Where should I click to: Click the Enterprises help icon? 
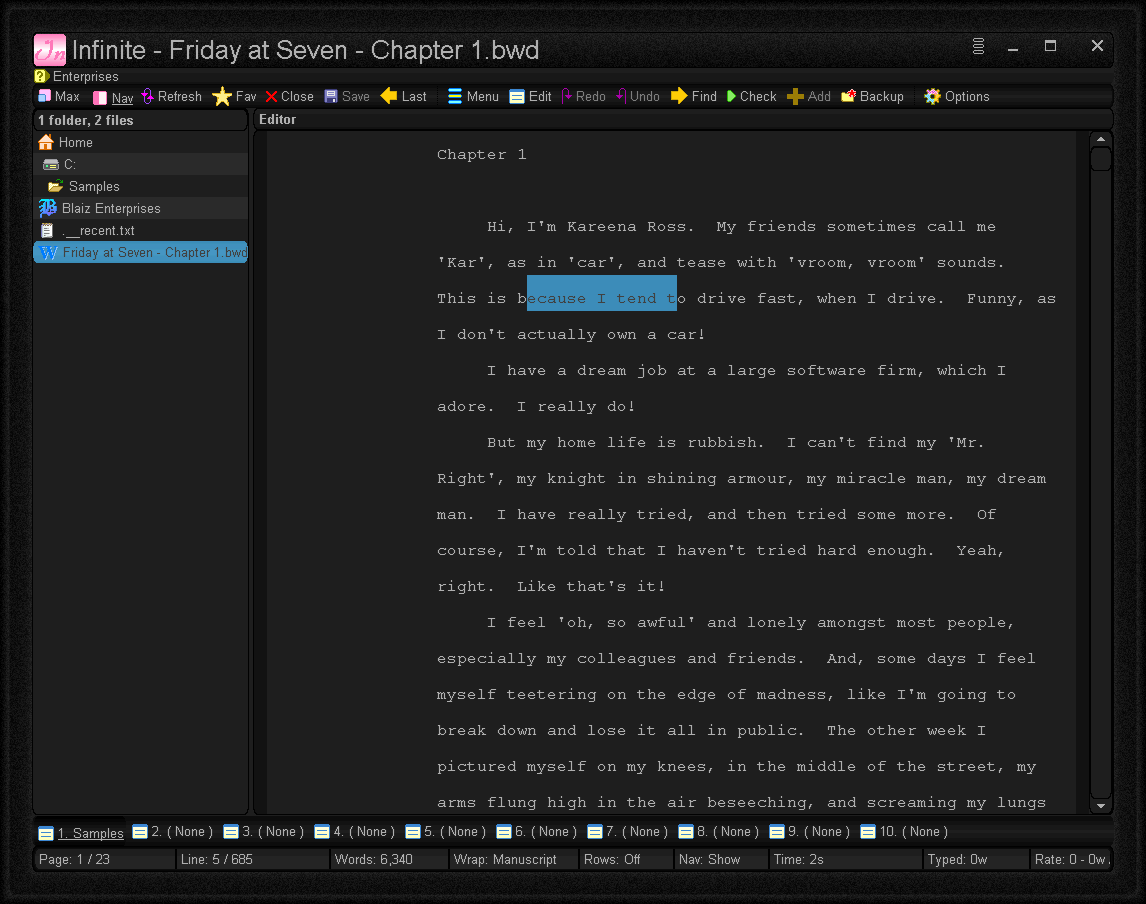click(x=41, y=76)
